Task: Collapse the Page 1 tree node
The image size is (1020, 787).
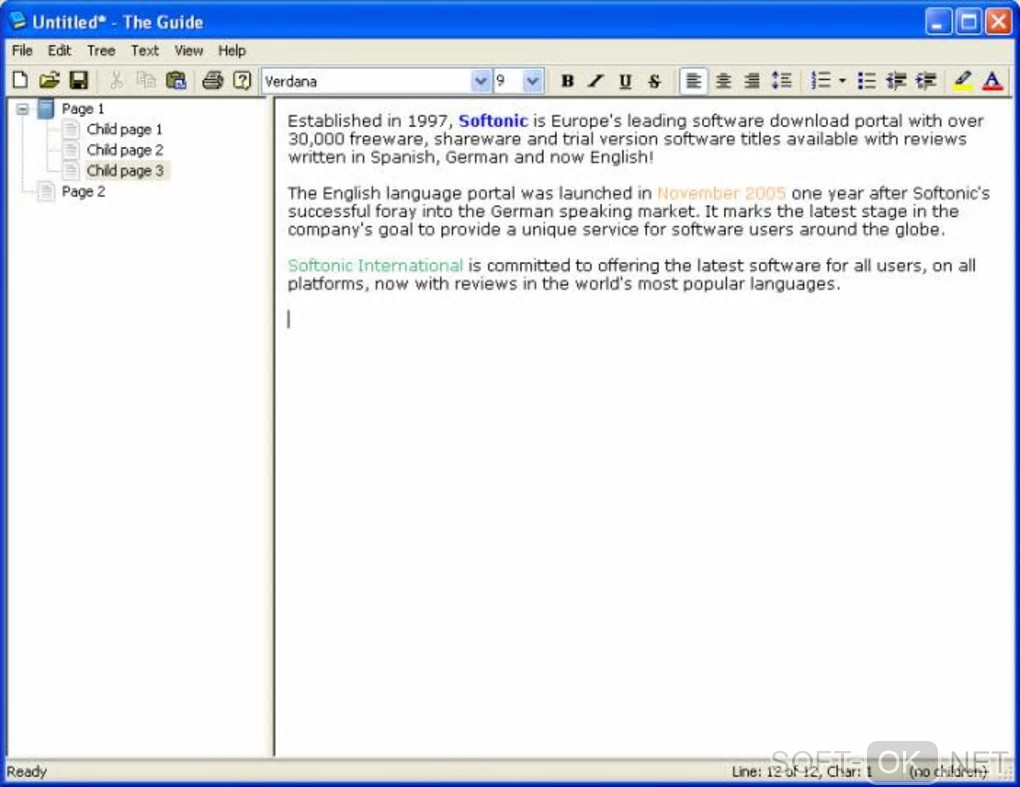Action: pyautogui.click(x=23, y=109)
